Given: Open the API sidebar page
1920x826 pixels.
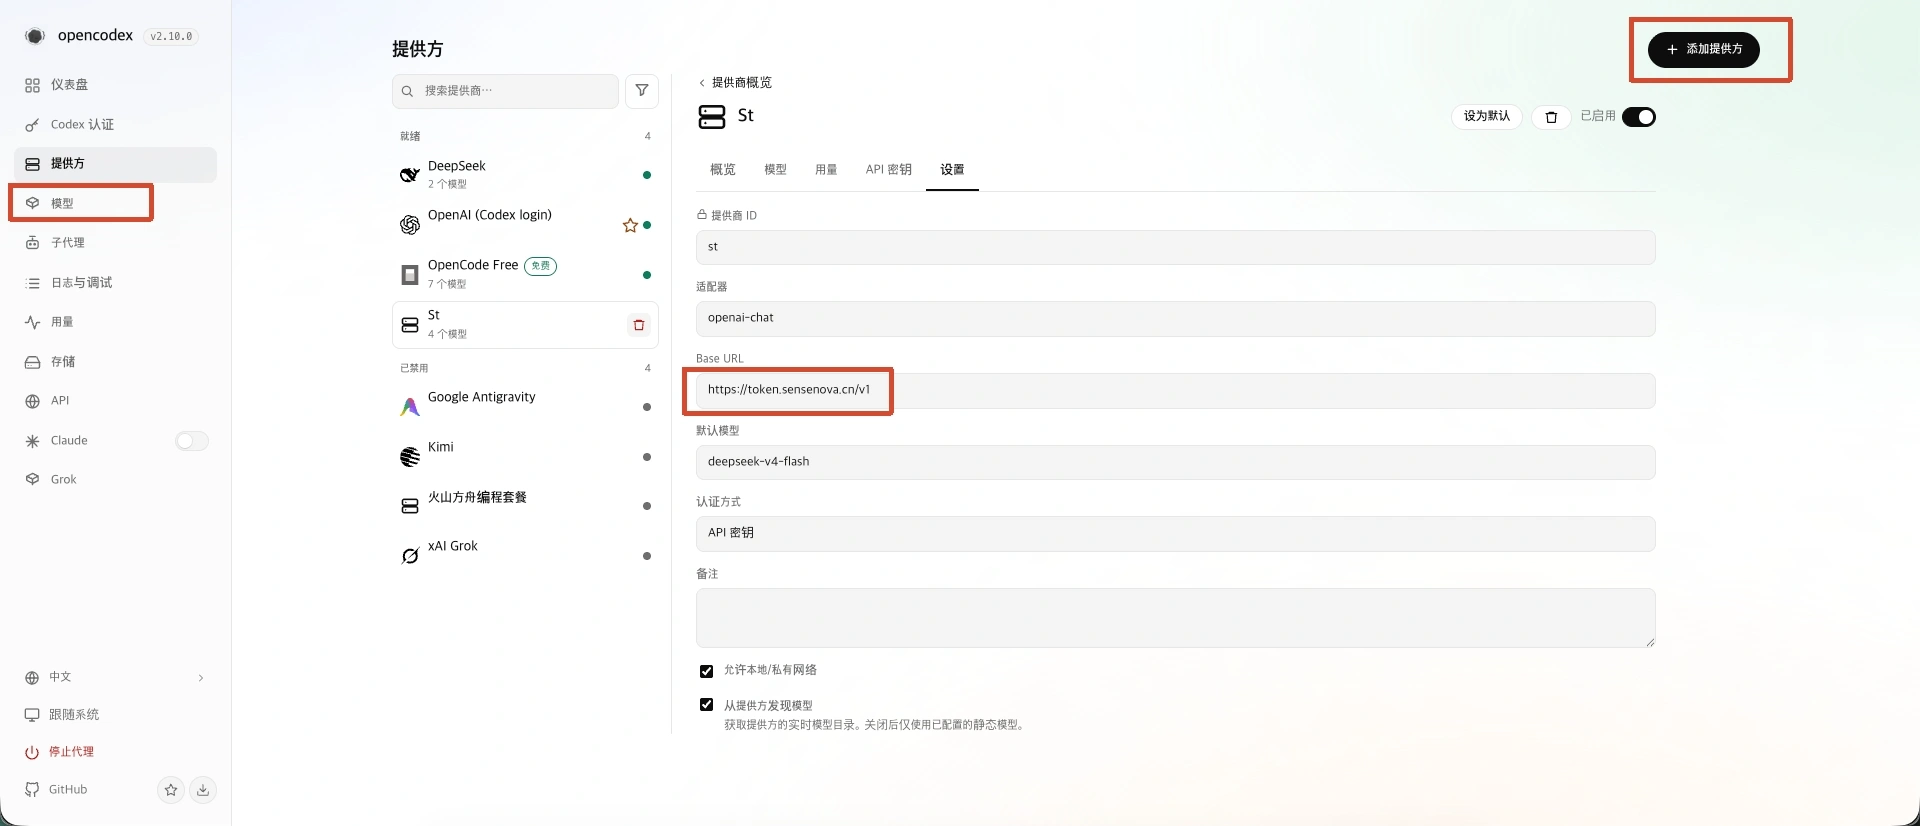Looking at the screenshot, I should pyautogui.click(x=115, y=401).
